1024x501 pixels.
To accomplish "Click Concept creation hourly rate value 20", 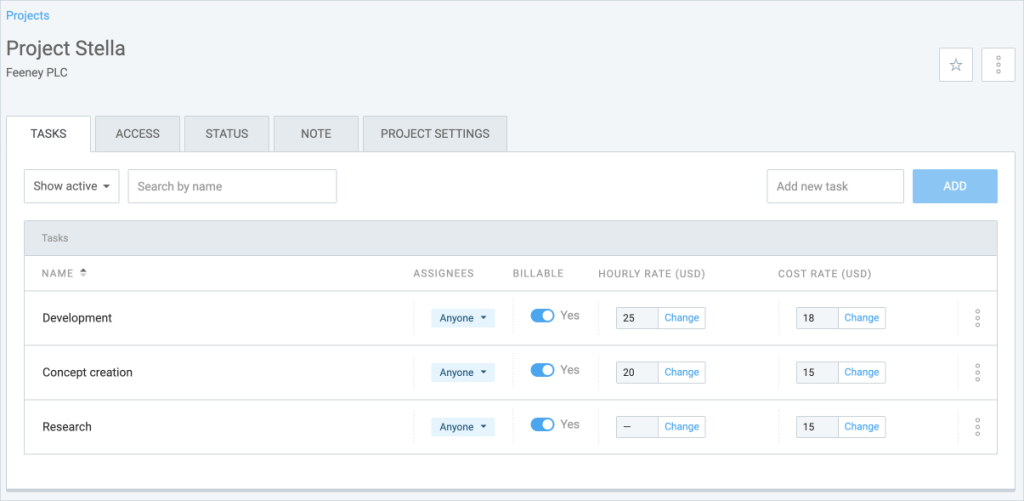I will pos(637,372).
